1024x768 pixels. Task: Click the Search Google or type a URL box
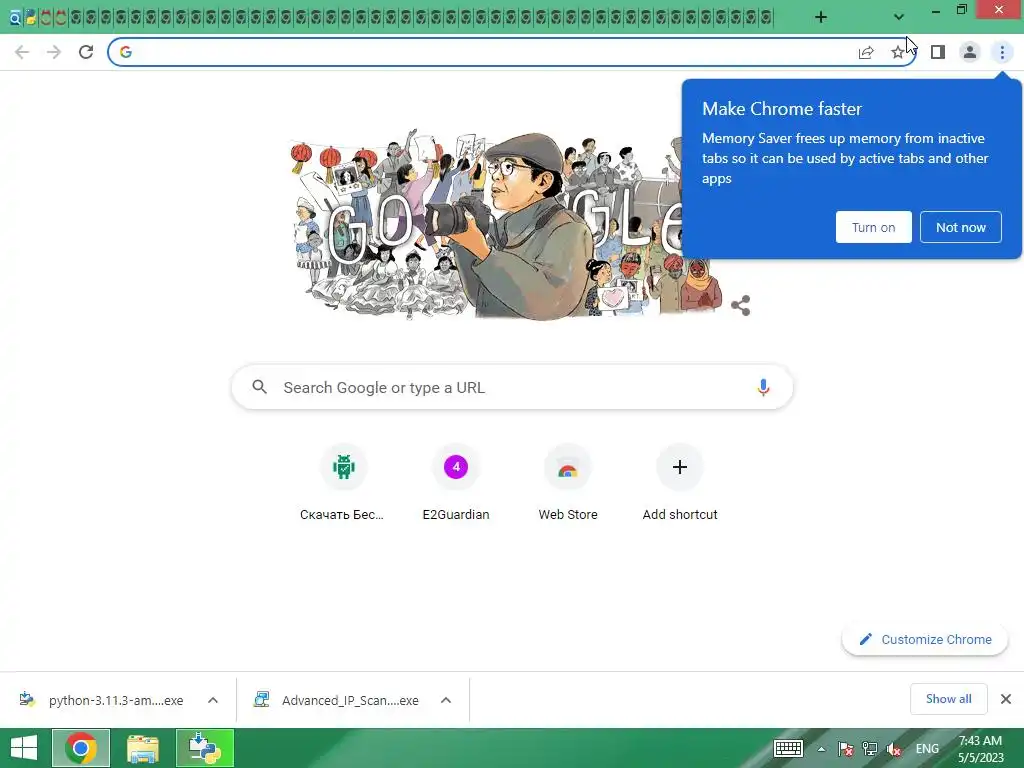(x=512, y=387)
